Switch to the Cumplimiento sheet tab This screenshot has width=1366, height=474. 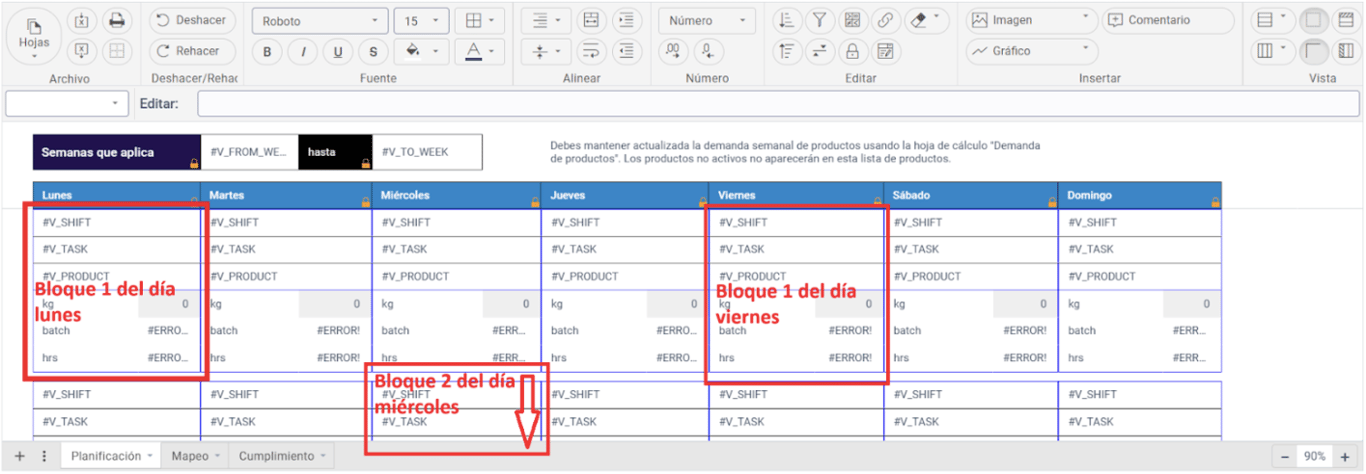281,456
